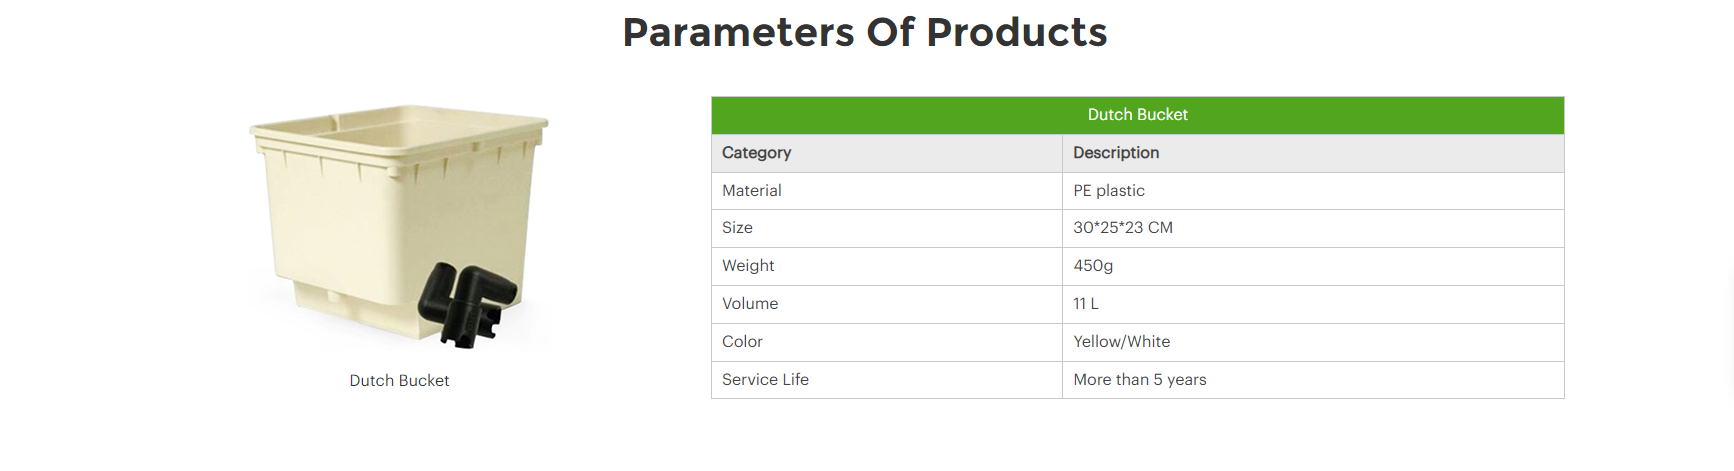Image resolution: width=1734 pixels, height=471 pixels.
Task: Select the Color row label
Action: click(742, 342)
